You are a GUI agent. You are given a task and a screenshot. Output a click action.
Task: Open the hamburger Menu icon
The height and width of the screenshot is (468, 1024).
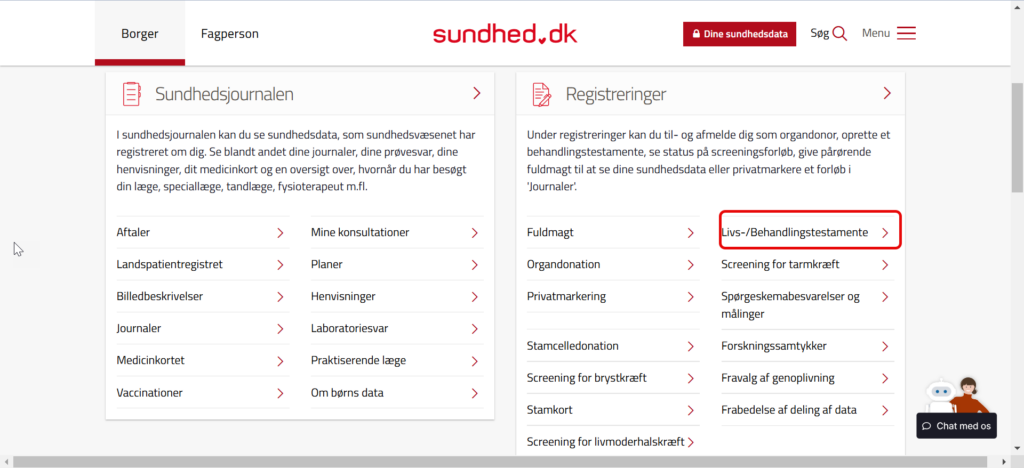pos(906,33)
